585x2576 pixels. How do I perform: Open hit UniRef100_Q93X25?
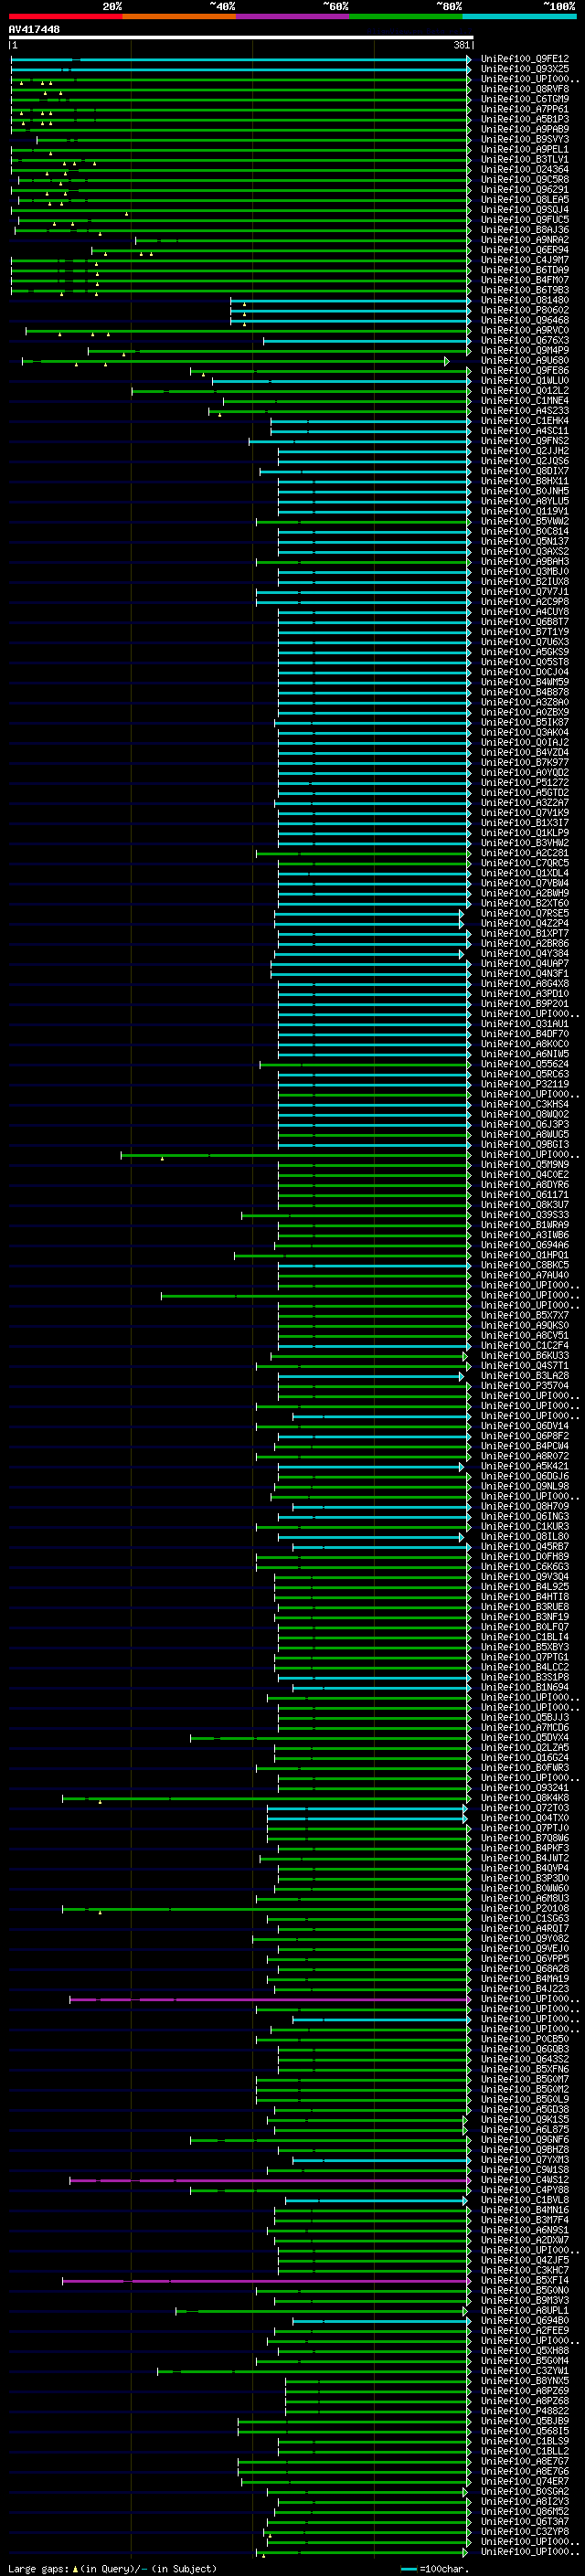point(525,69)
